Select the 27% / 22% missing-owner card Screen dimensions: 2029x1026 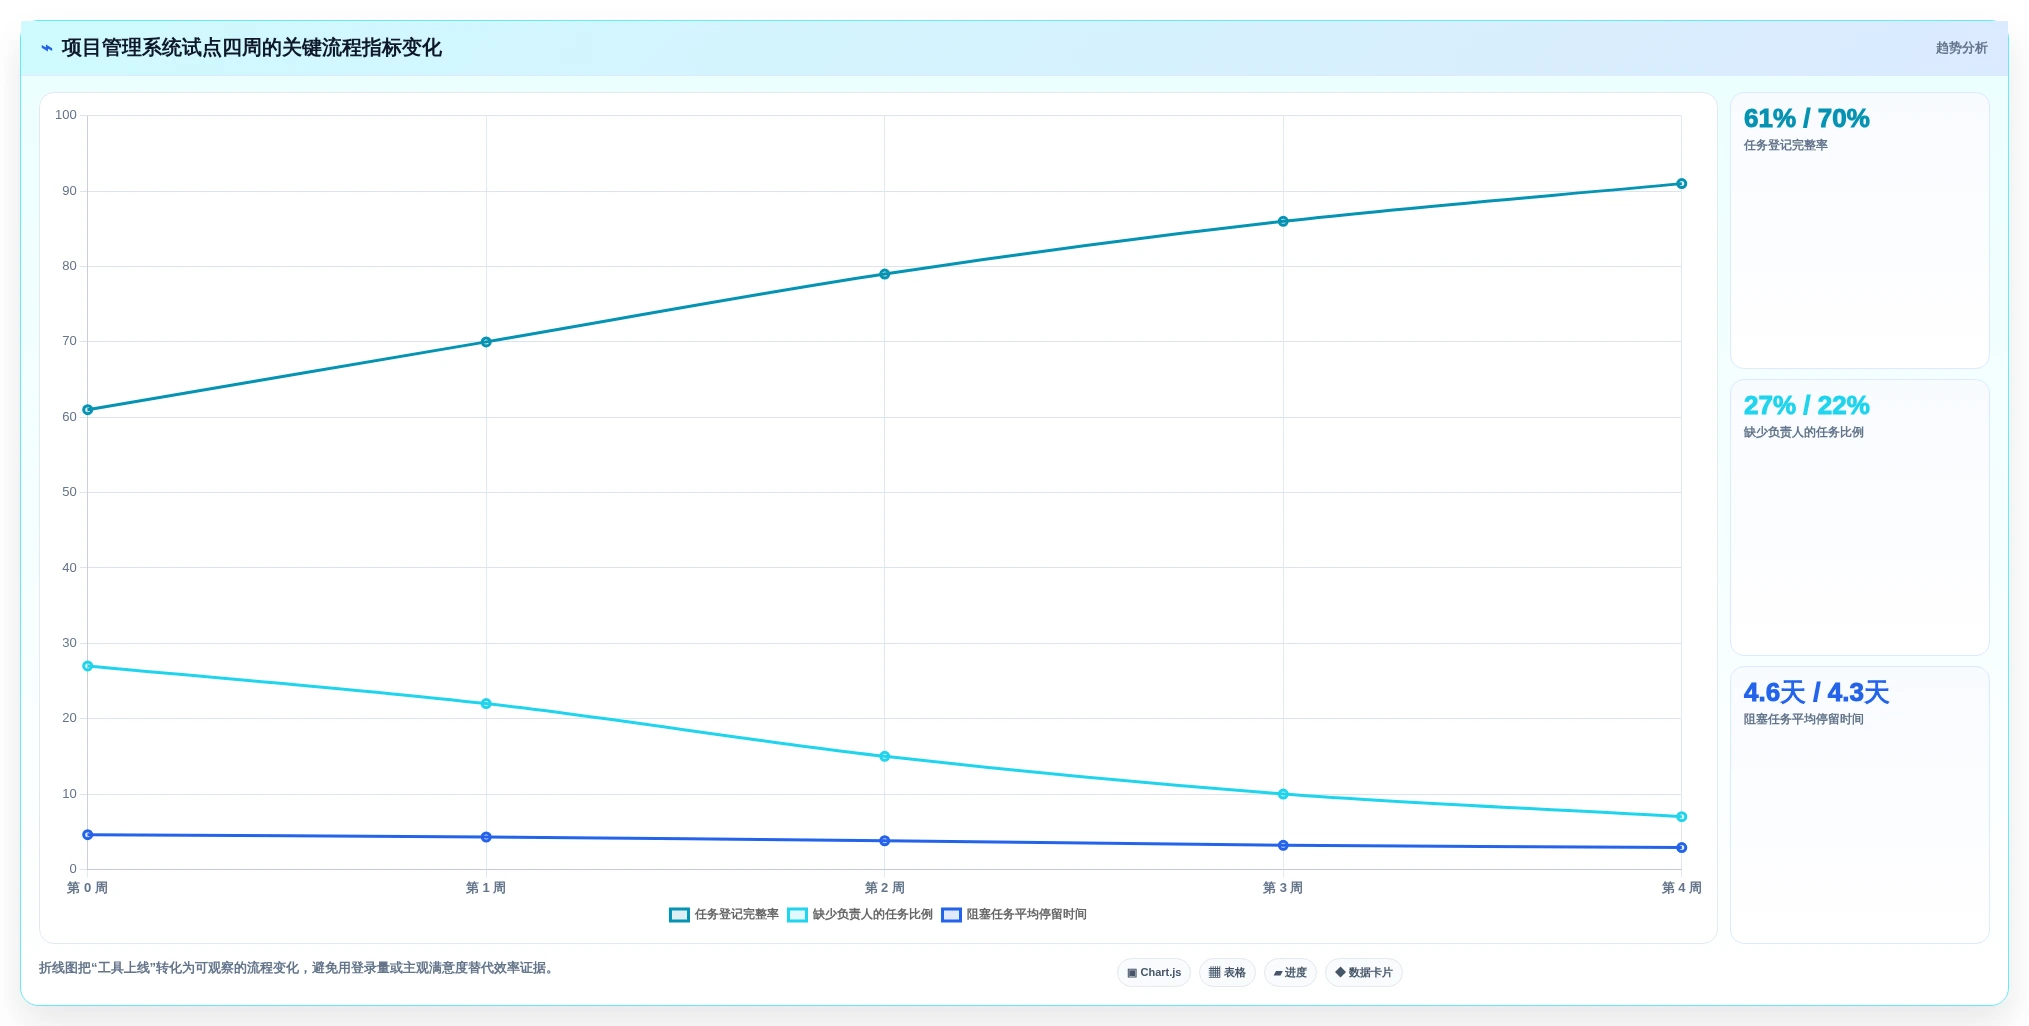click(x=1859, y=518)
